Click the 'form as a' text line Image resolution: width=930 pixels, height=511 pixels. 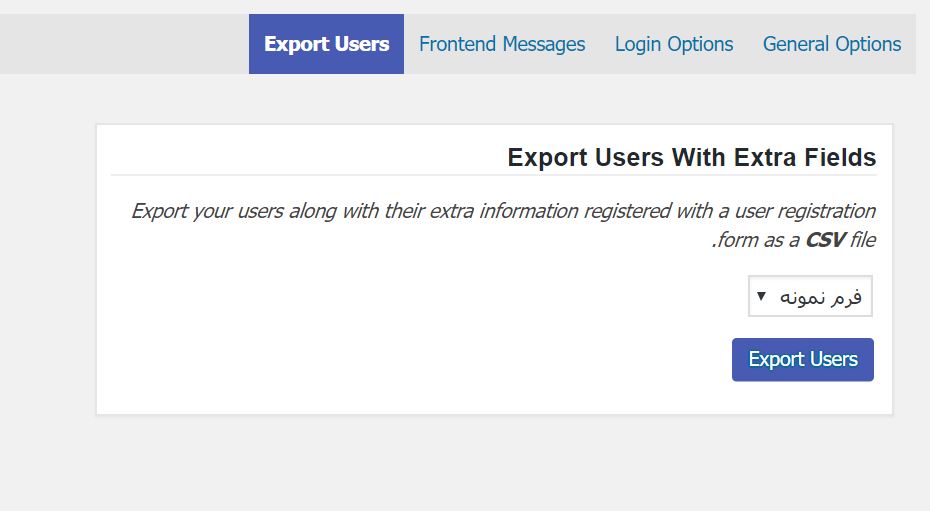[757, 240]
